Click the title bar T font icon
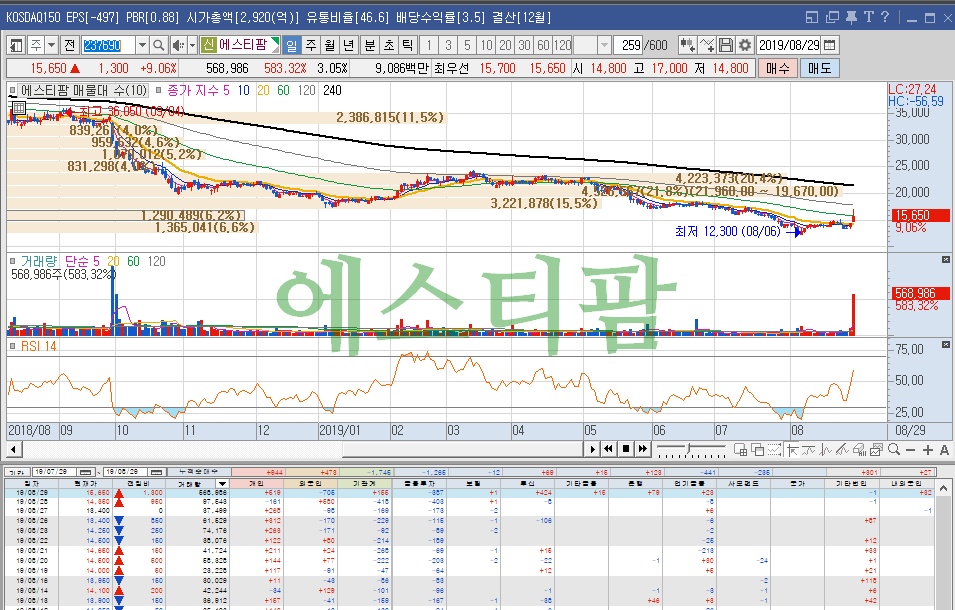 click(x=869, y=17)
